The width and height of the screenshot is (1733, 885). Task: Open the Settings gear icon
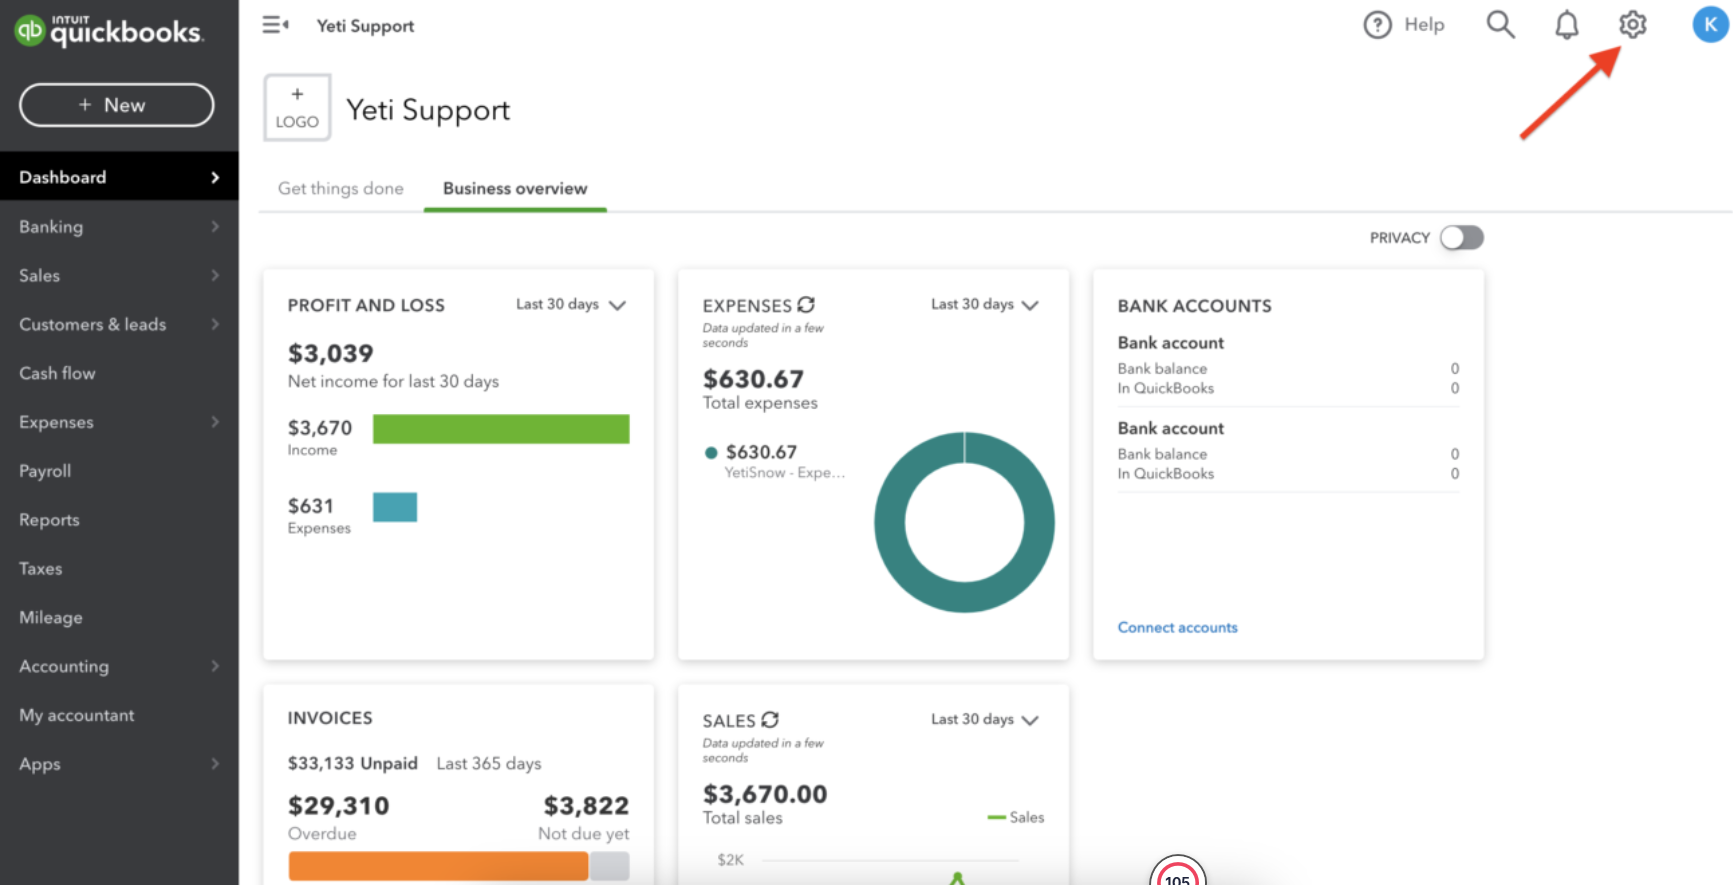1632,25
